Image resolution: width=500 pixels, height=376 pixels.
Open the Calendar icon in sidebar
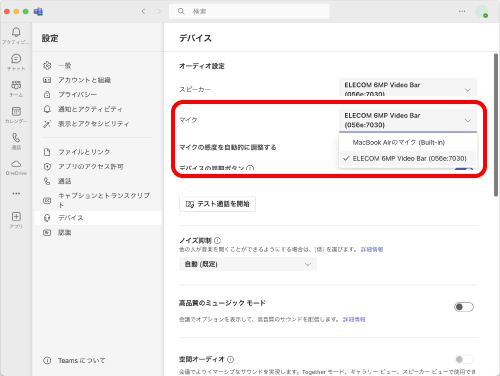pyautogui.click(x=16, y=111)
